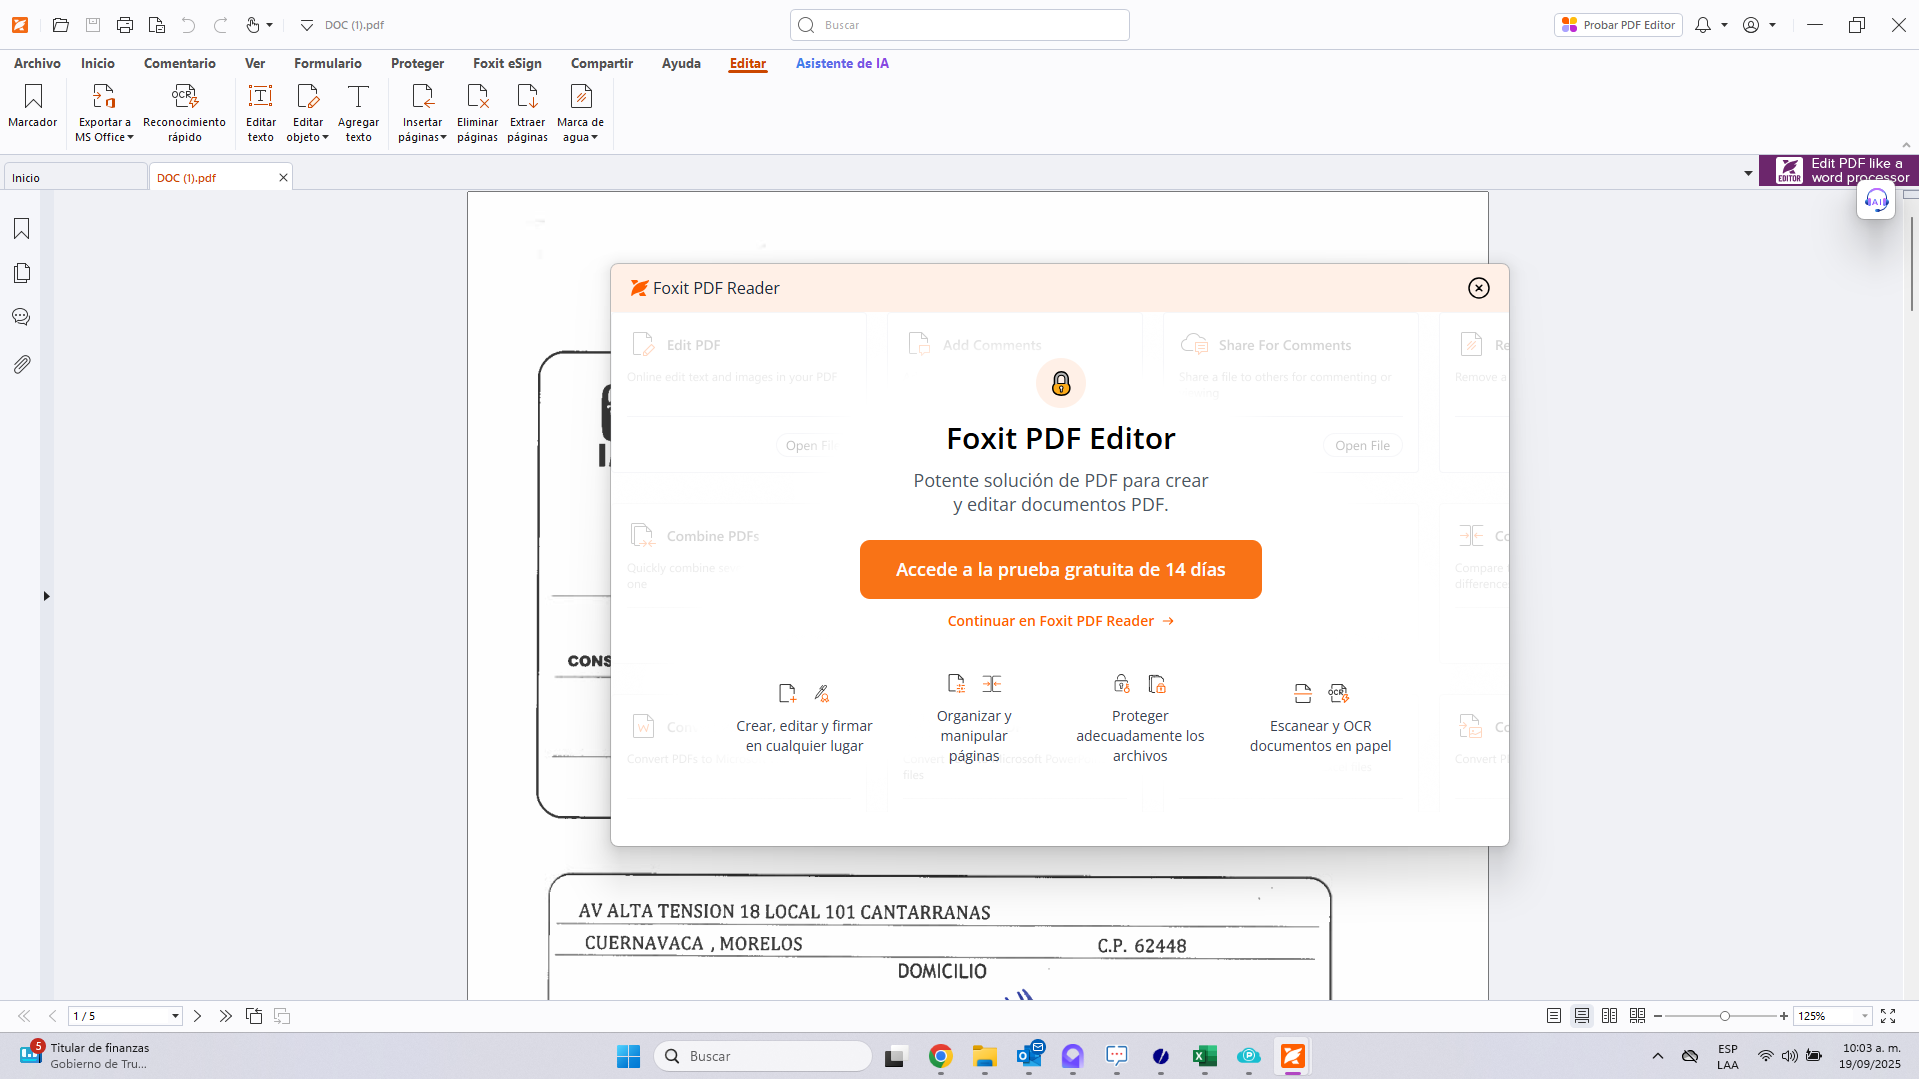Open the page number dropdown
The height and width of the screenshot is (1079, 1919).
(x=175, y=1016)
